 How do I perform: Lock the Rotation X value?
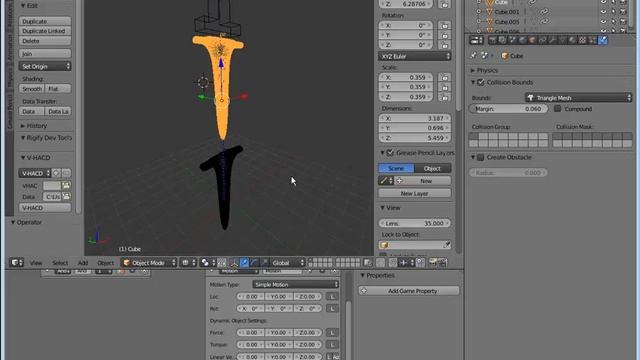(x=444, y=25)
